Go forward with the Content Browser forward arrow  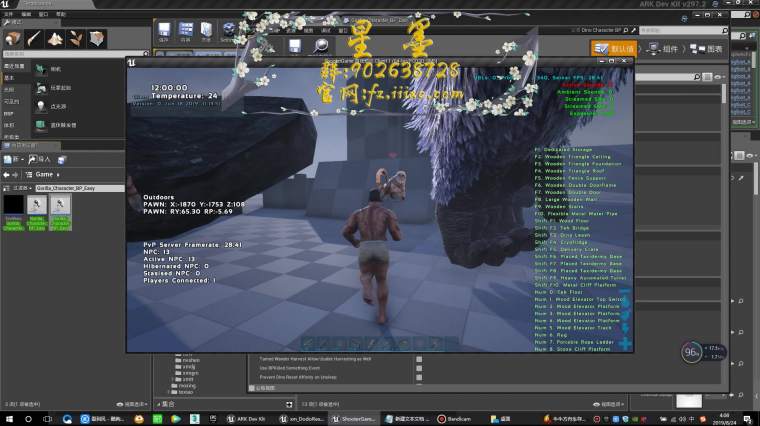click(x=16, y=174)
